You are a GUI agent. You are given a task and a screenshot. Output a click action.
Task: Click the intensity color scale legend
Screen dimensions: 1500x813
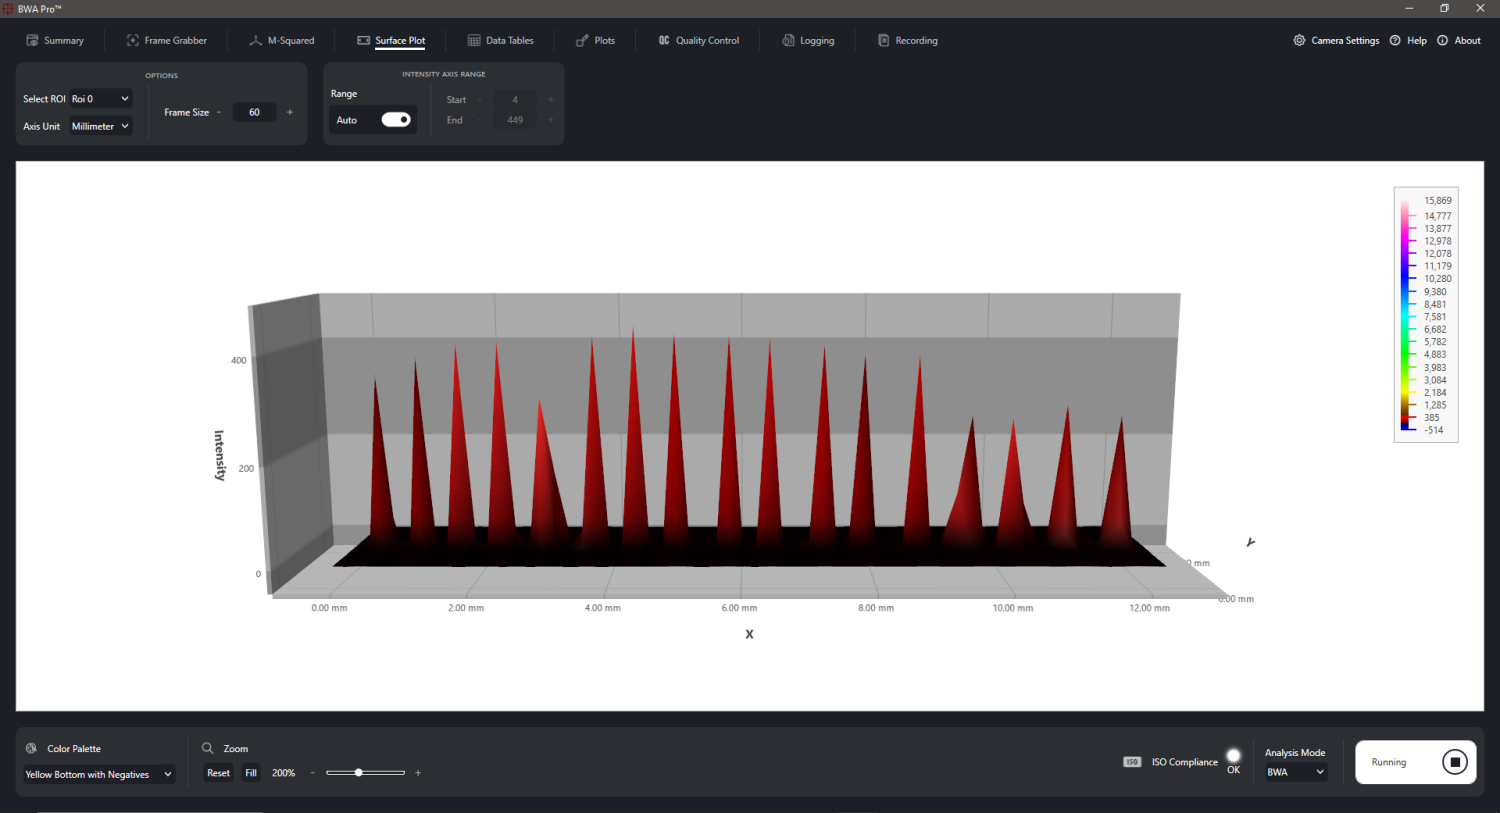(1426, 315)
